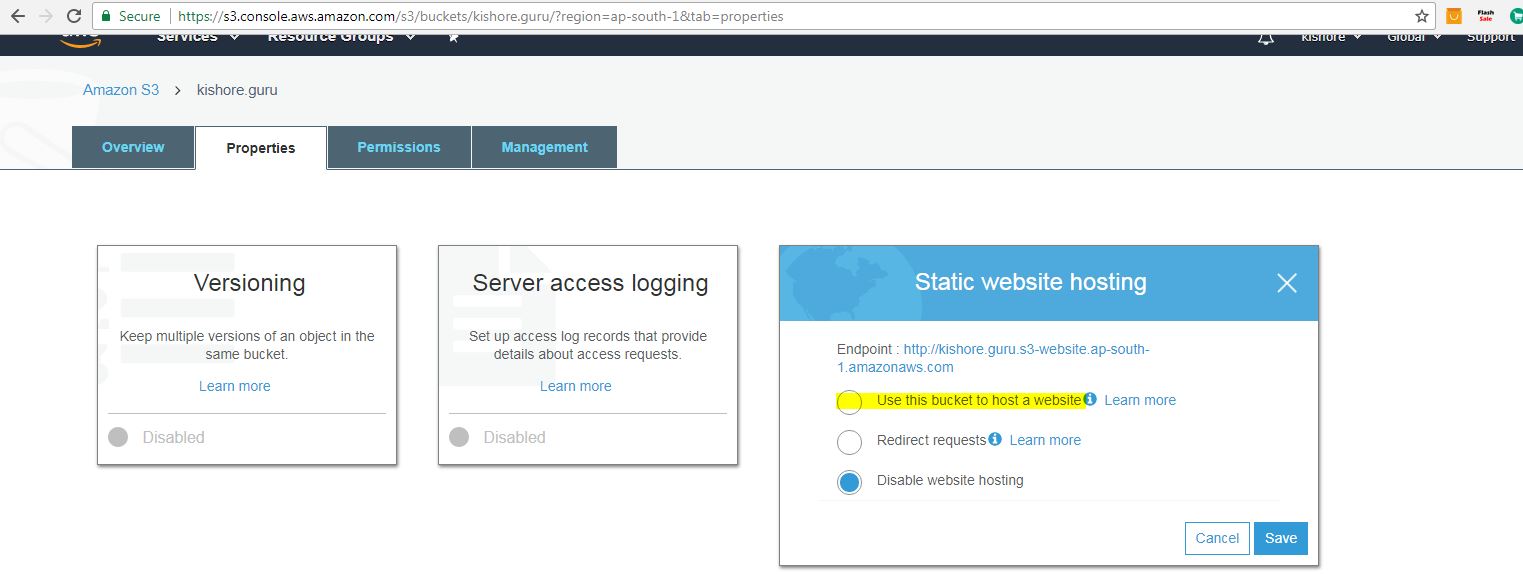Close the Static website hosting panel

(x=1286, y=283)
